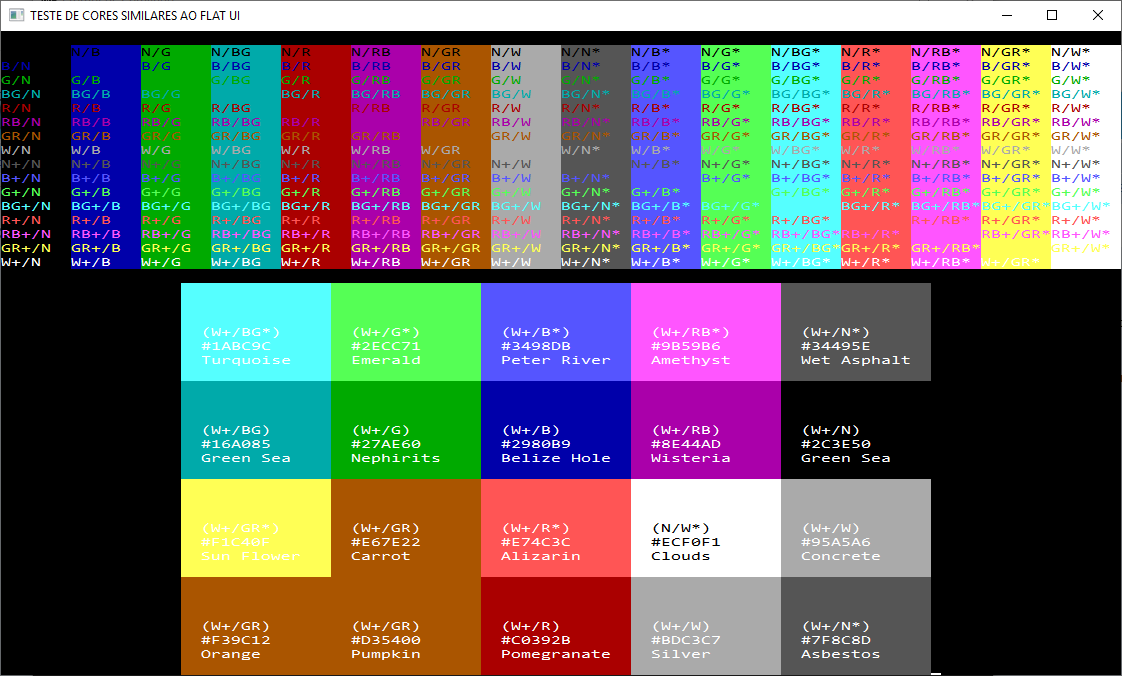Pick the Peter River color swatch
This screenshot has height=676, width=1122.
(x=556, y=332)
